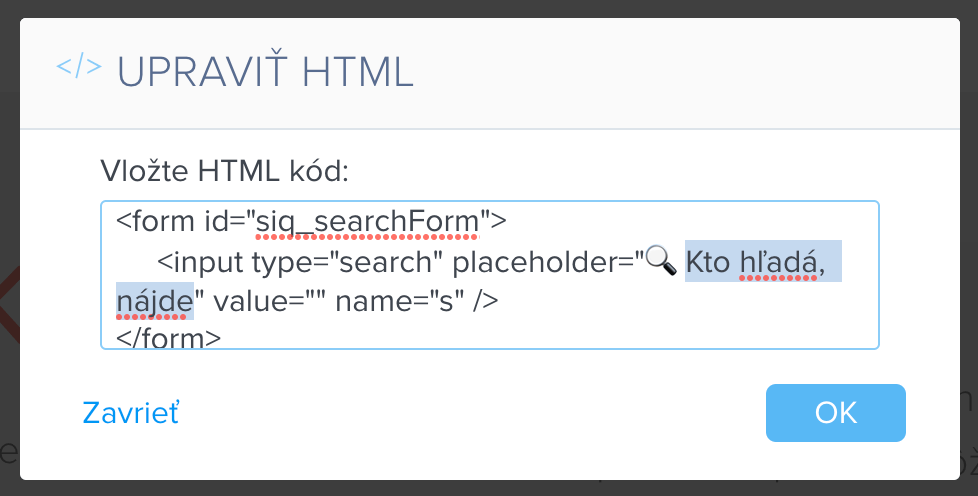The image size is (978, 496).
Task: Click the UPRAVIŤ HTML dialog title
Action: [x=265, y=72]
